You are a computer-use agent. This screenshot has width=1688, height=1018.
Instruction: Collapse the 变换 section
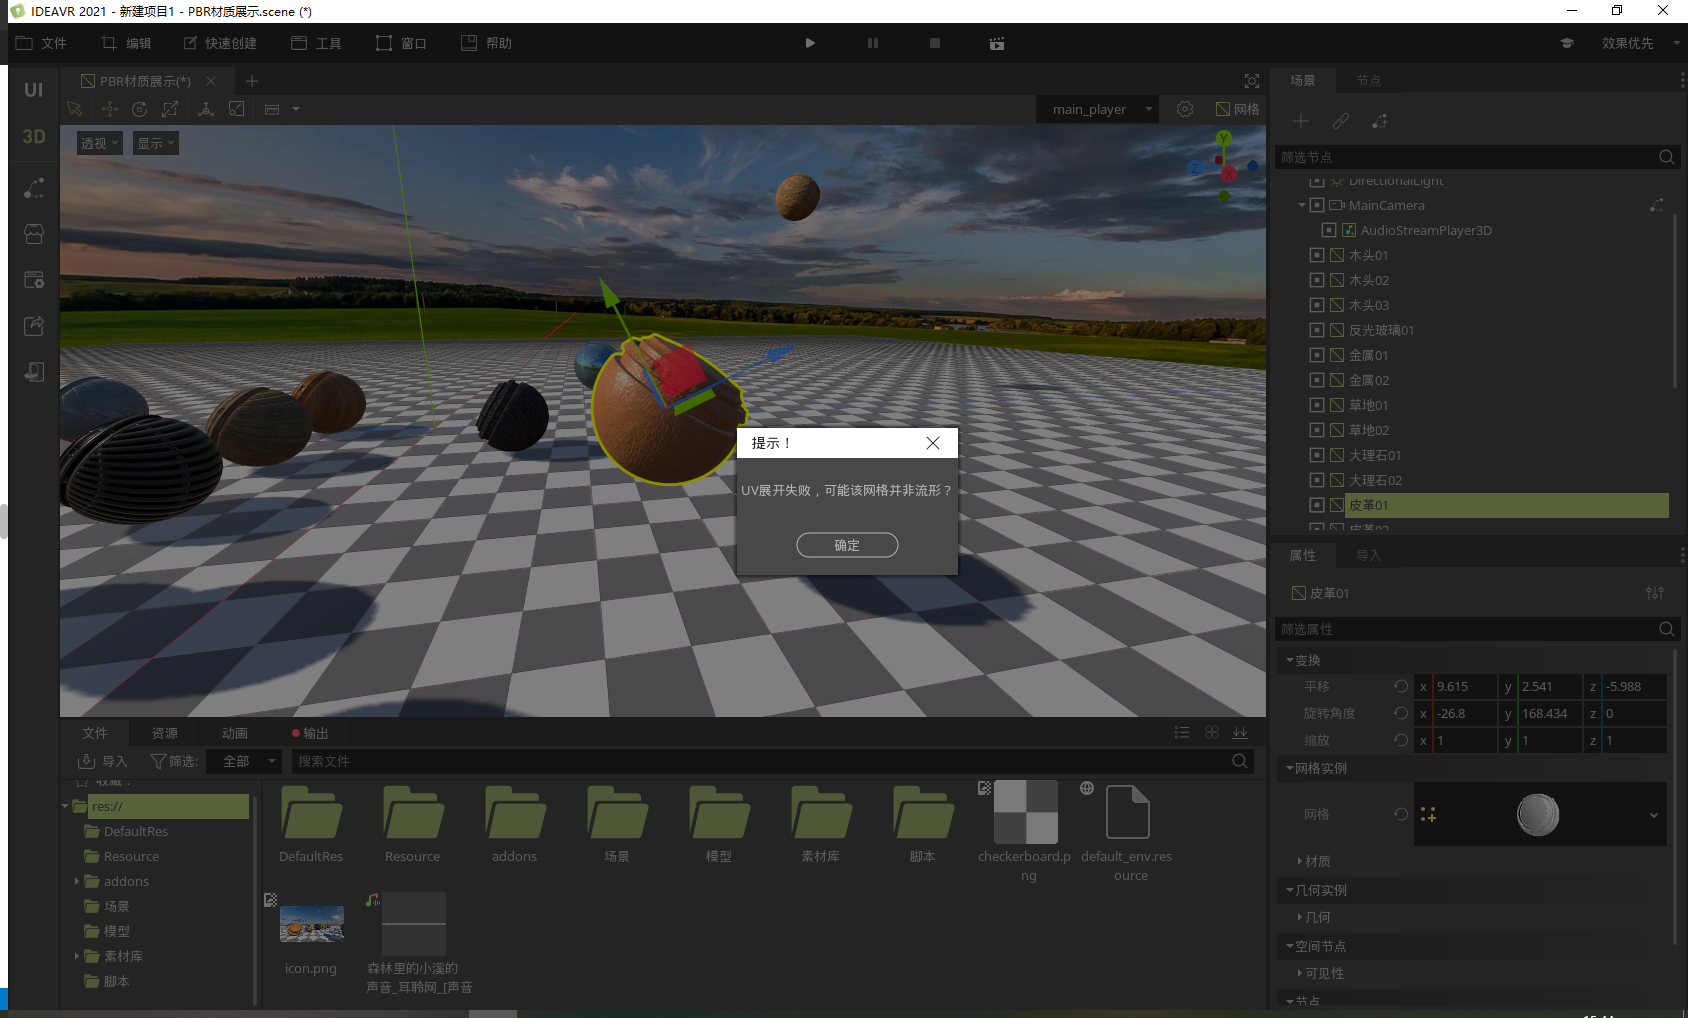click(x=1290, y=660)
